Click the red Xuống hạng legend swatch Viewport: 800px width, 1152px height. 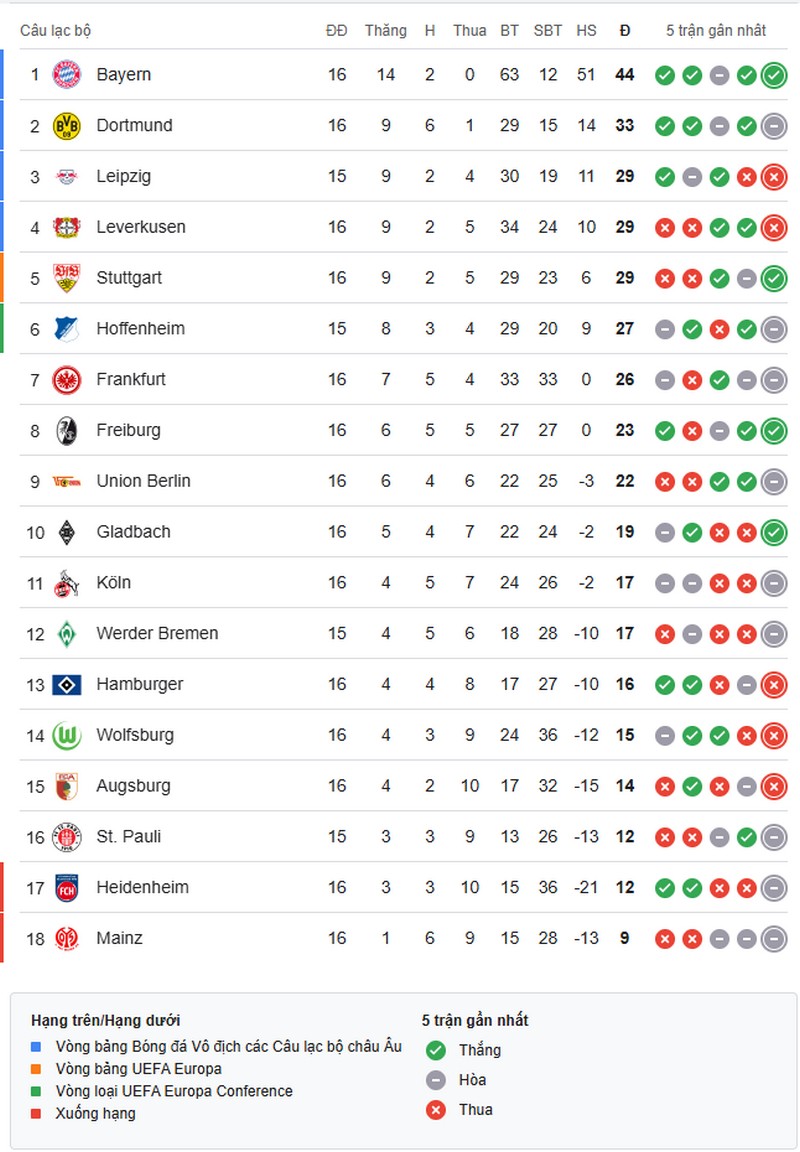pyautogui.click(x=37, y=1114)
